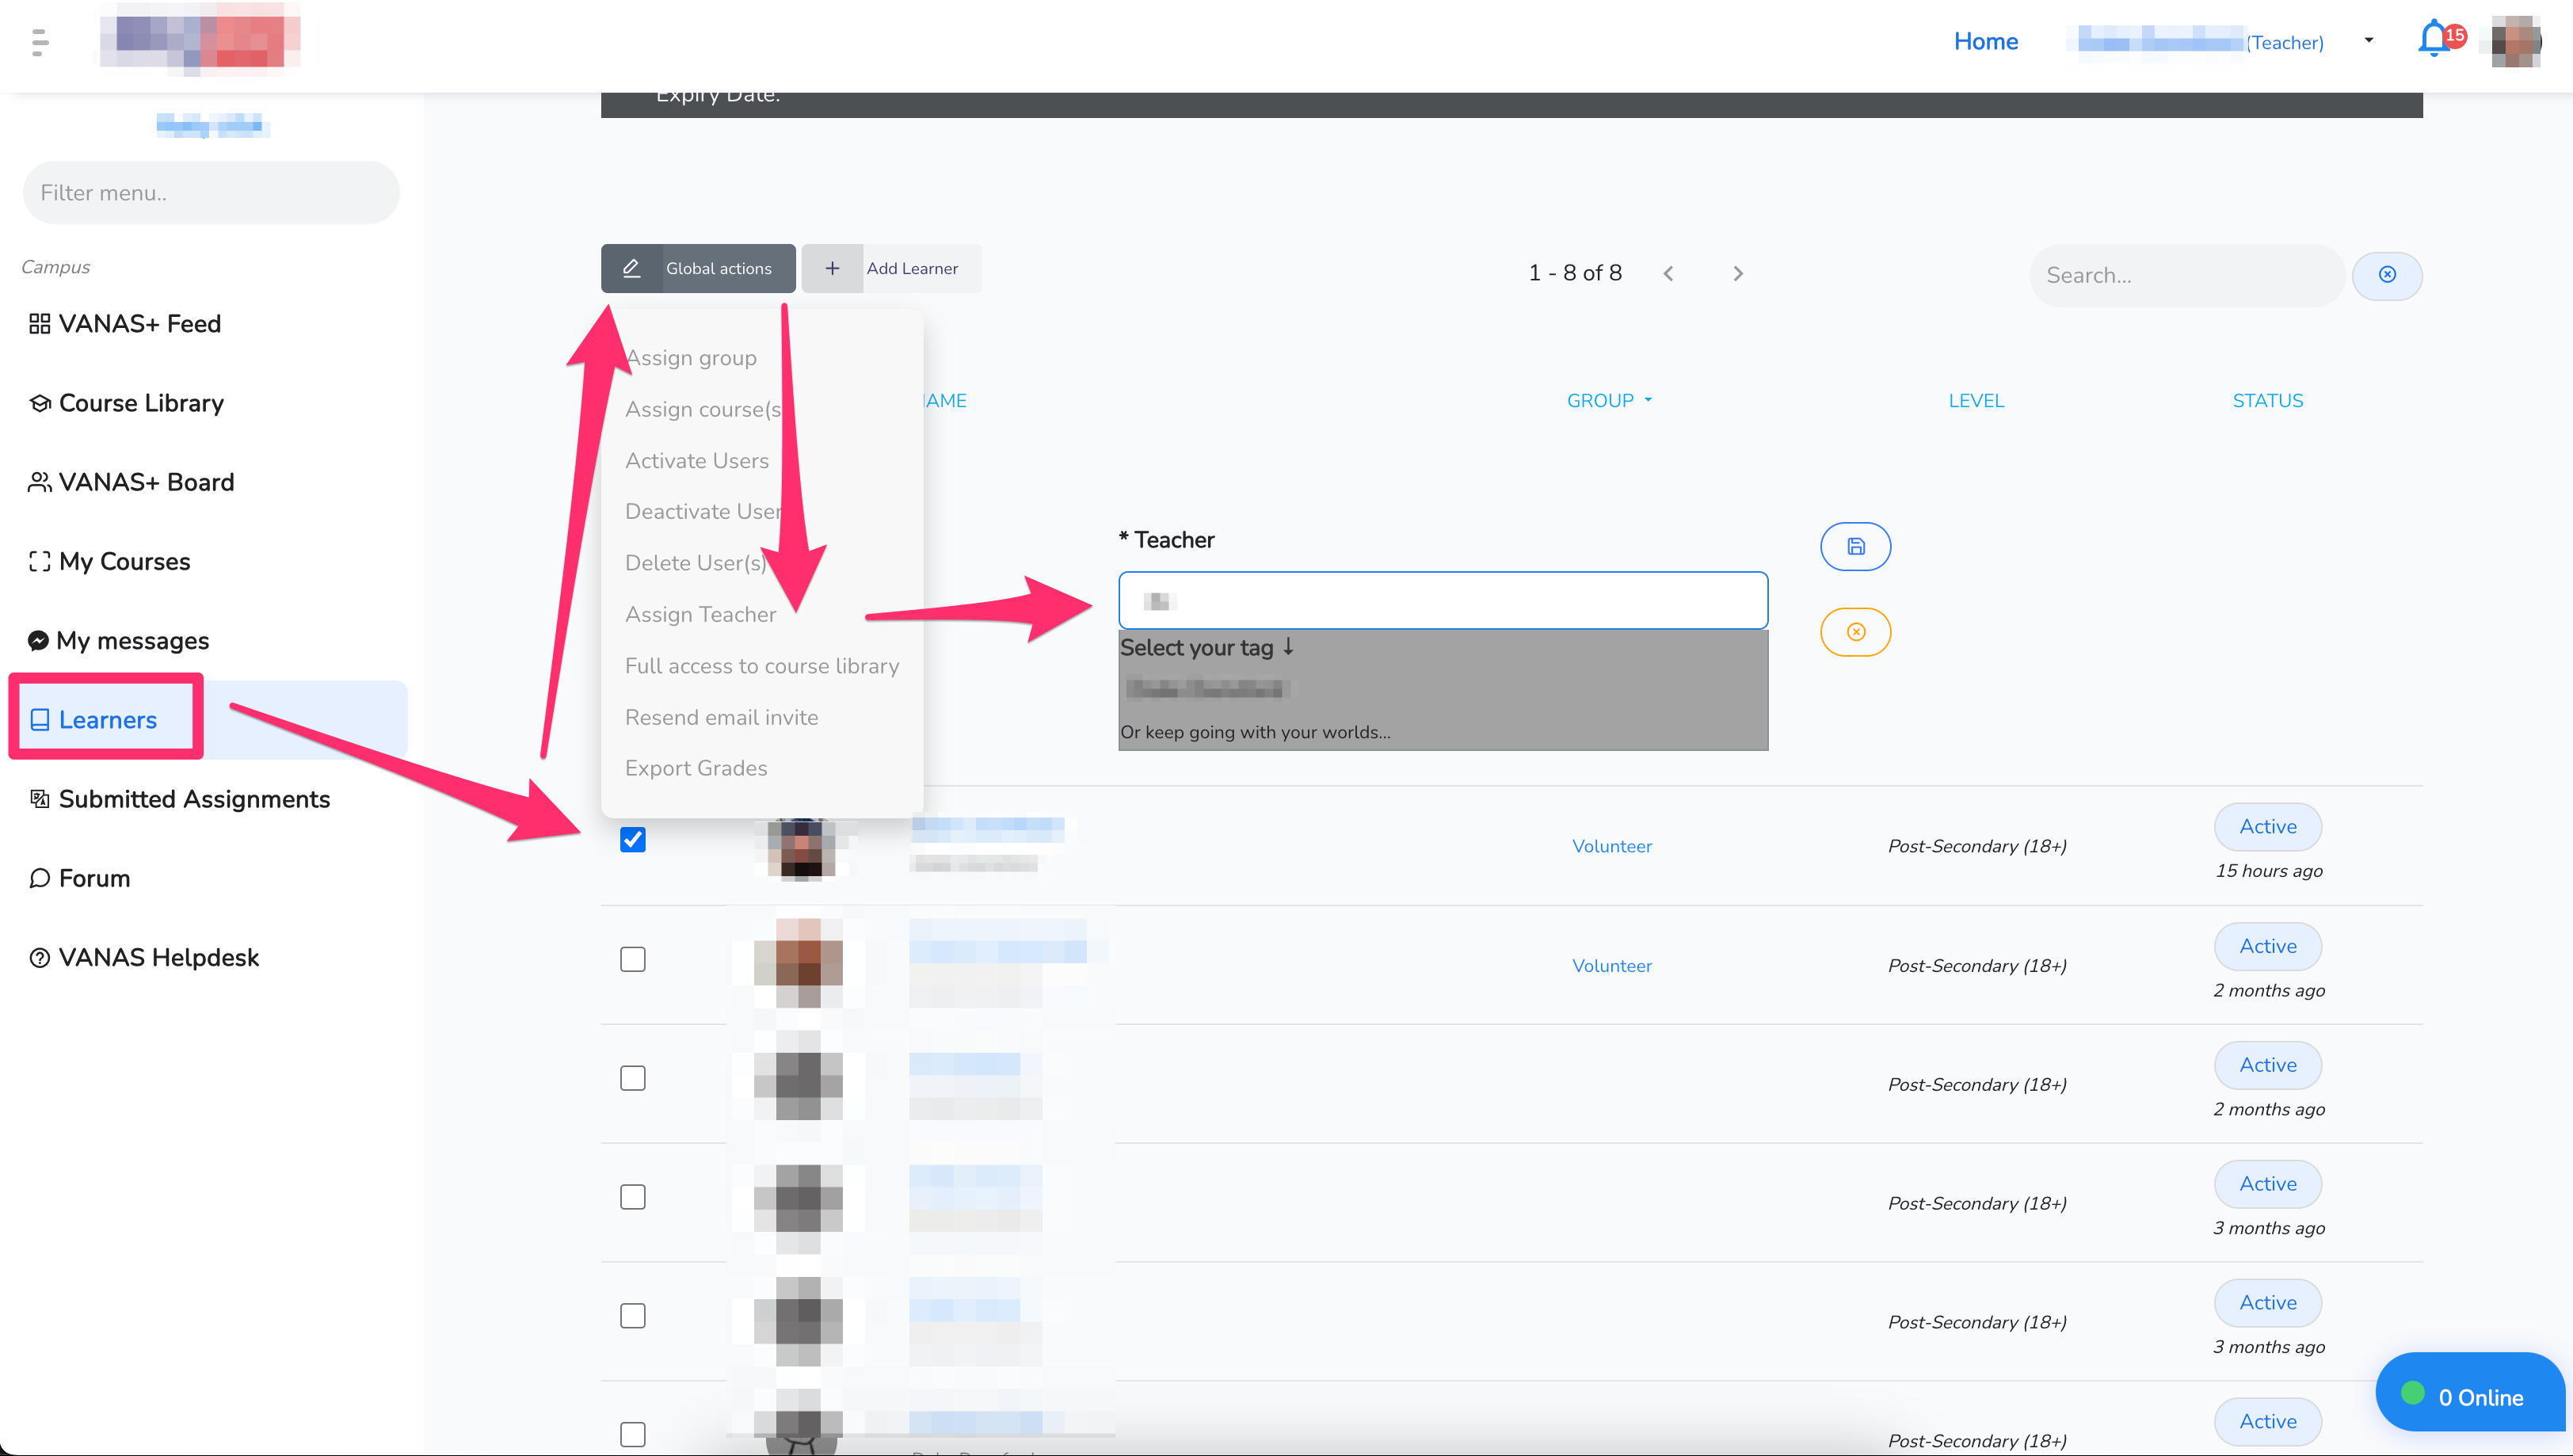Click the hamburger menu icon

40,42
